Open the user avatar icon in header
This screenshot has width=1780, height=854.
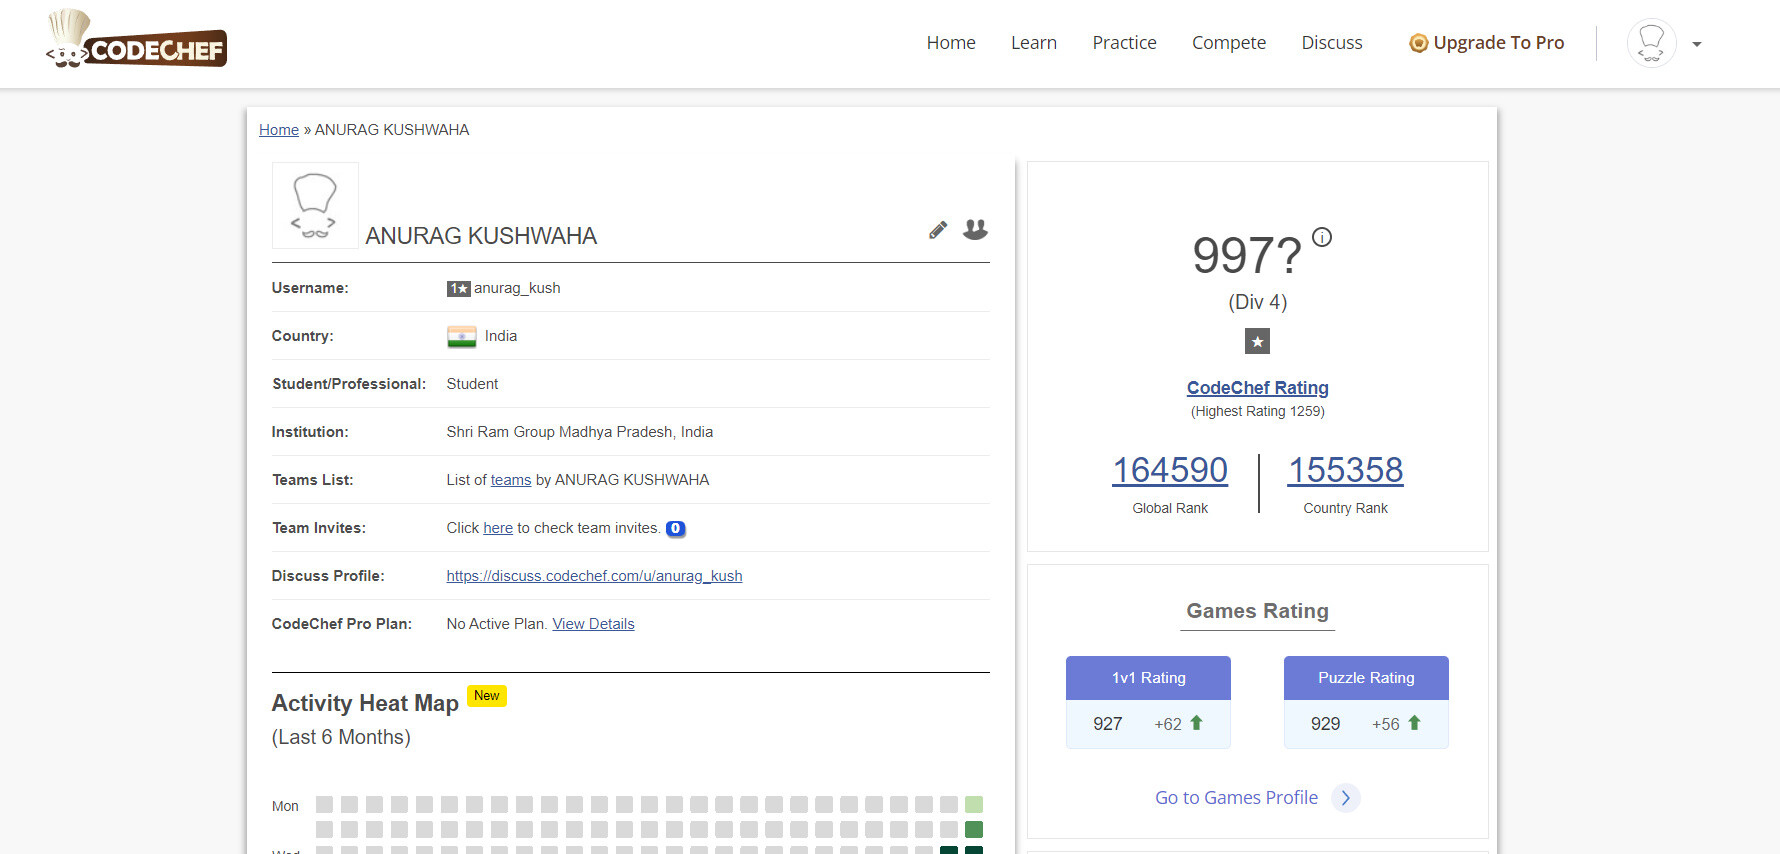pos(1651,43)
